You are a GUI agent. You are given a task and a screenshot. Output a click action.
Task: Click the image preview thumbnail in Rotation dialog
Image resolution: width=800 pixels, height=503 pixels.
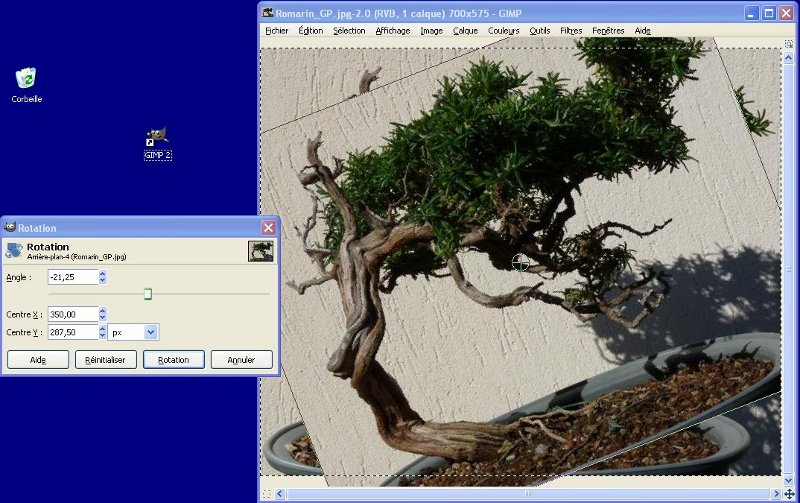pos(260,251)
